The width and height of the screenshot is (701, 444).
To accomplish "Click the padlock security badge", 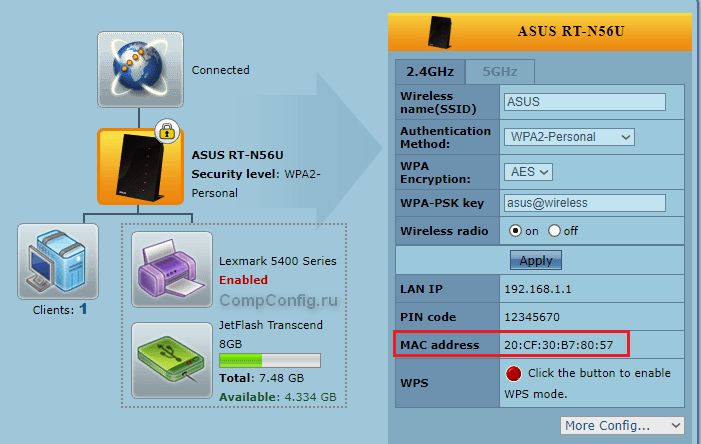I will 167,131.
